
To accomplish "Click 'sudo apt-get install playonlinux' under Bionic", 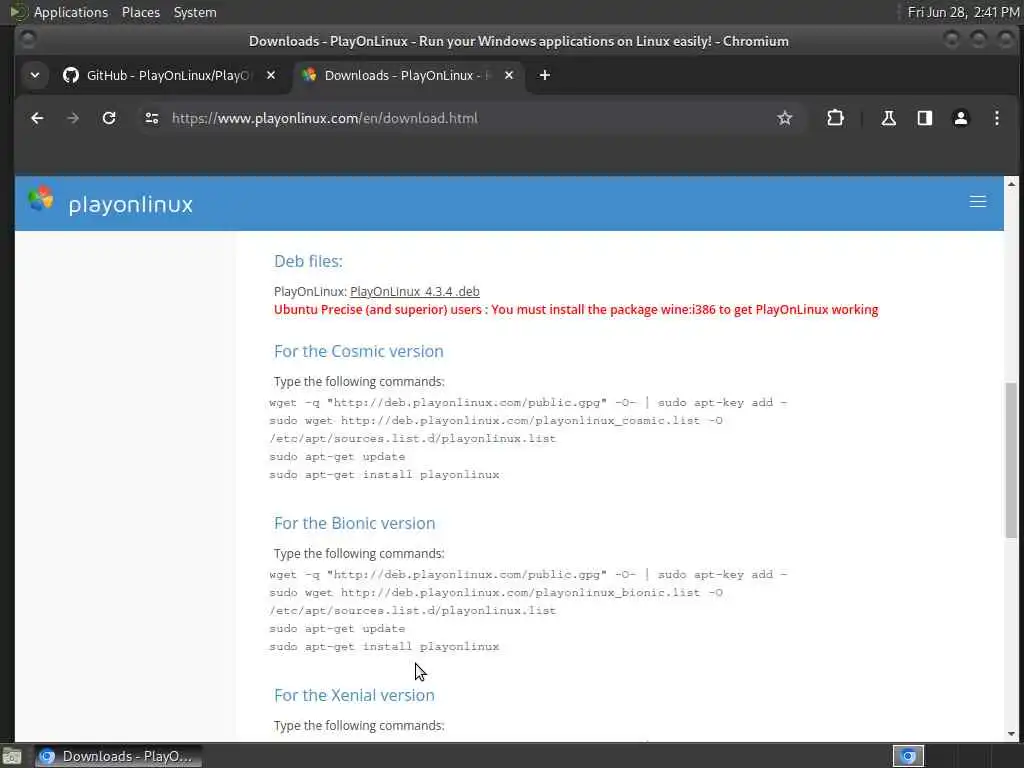I will point(384,647).
